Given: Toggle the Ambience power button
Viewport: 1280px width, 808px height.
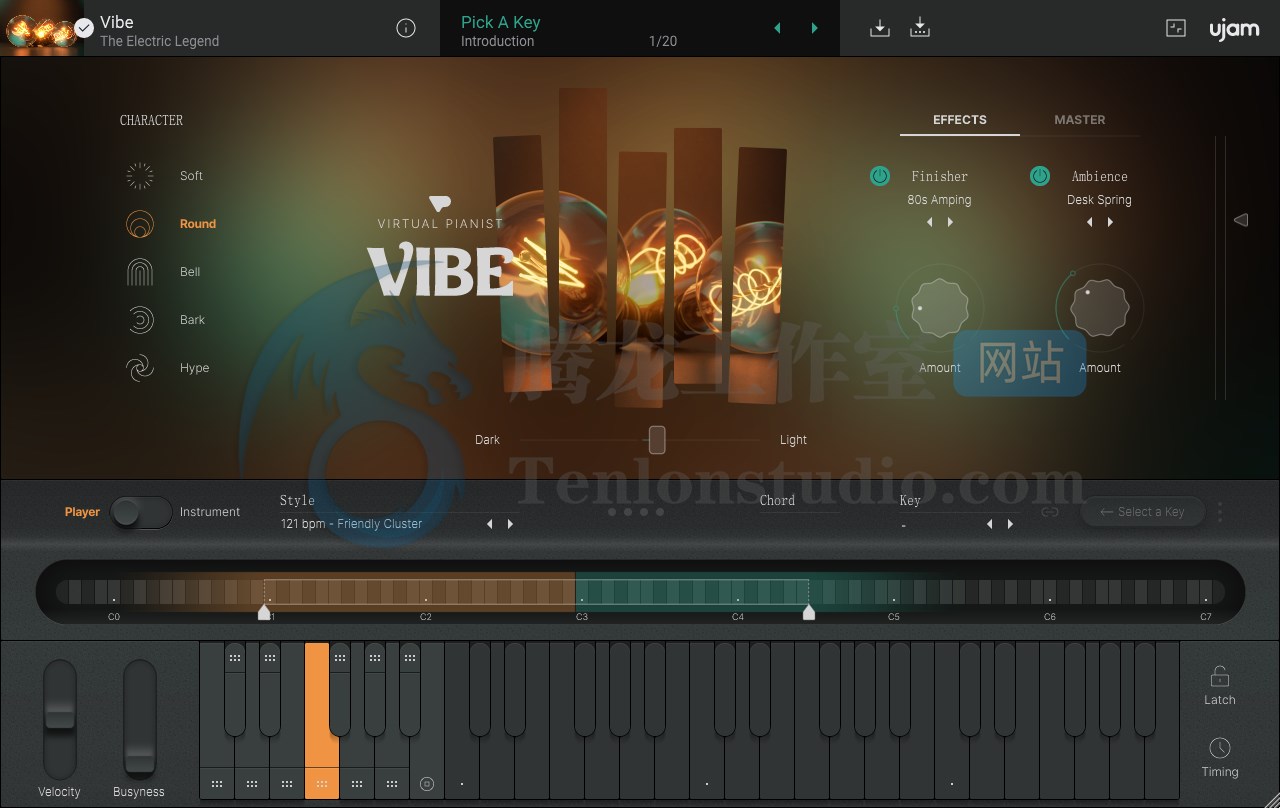Looking at the screenshot, I should tap(1040, 176).
